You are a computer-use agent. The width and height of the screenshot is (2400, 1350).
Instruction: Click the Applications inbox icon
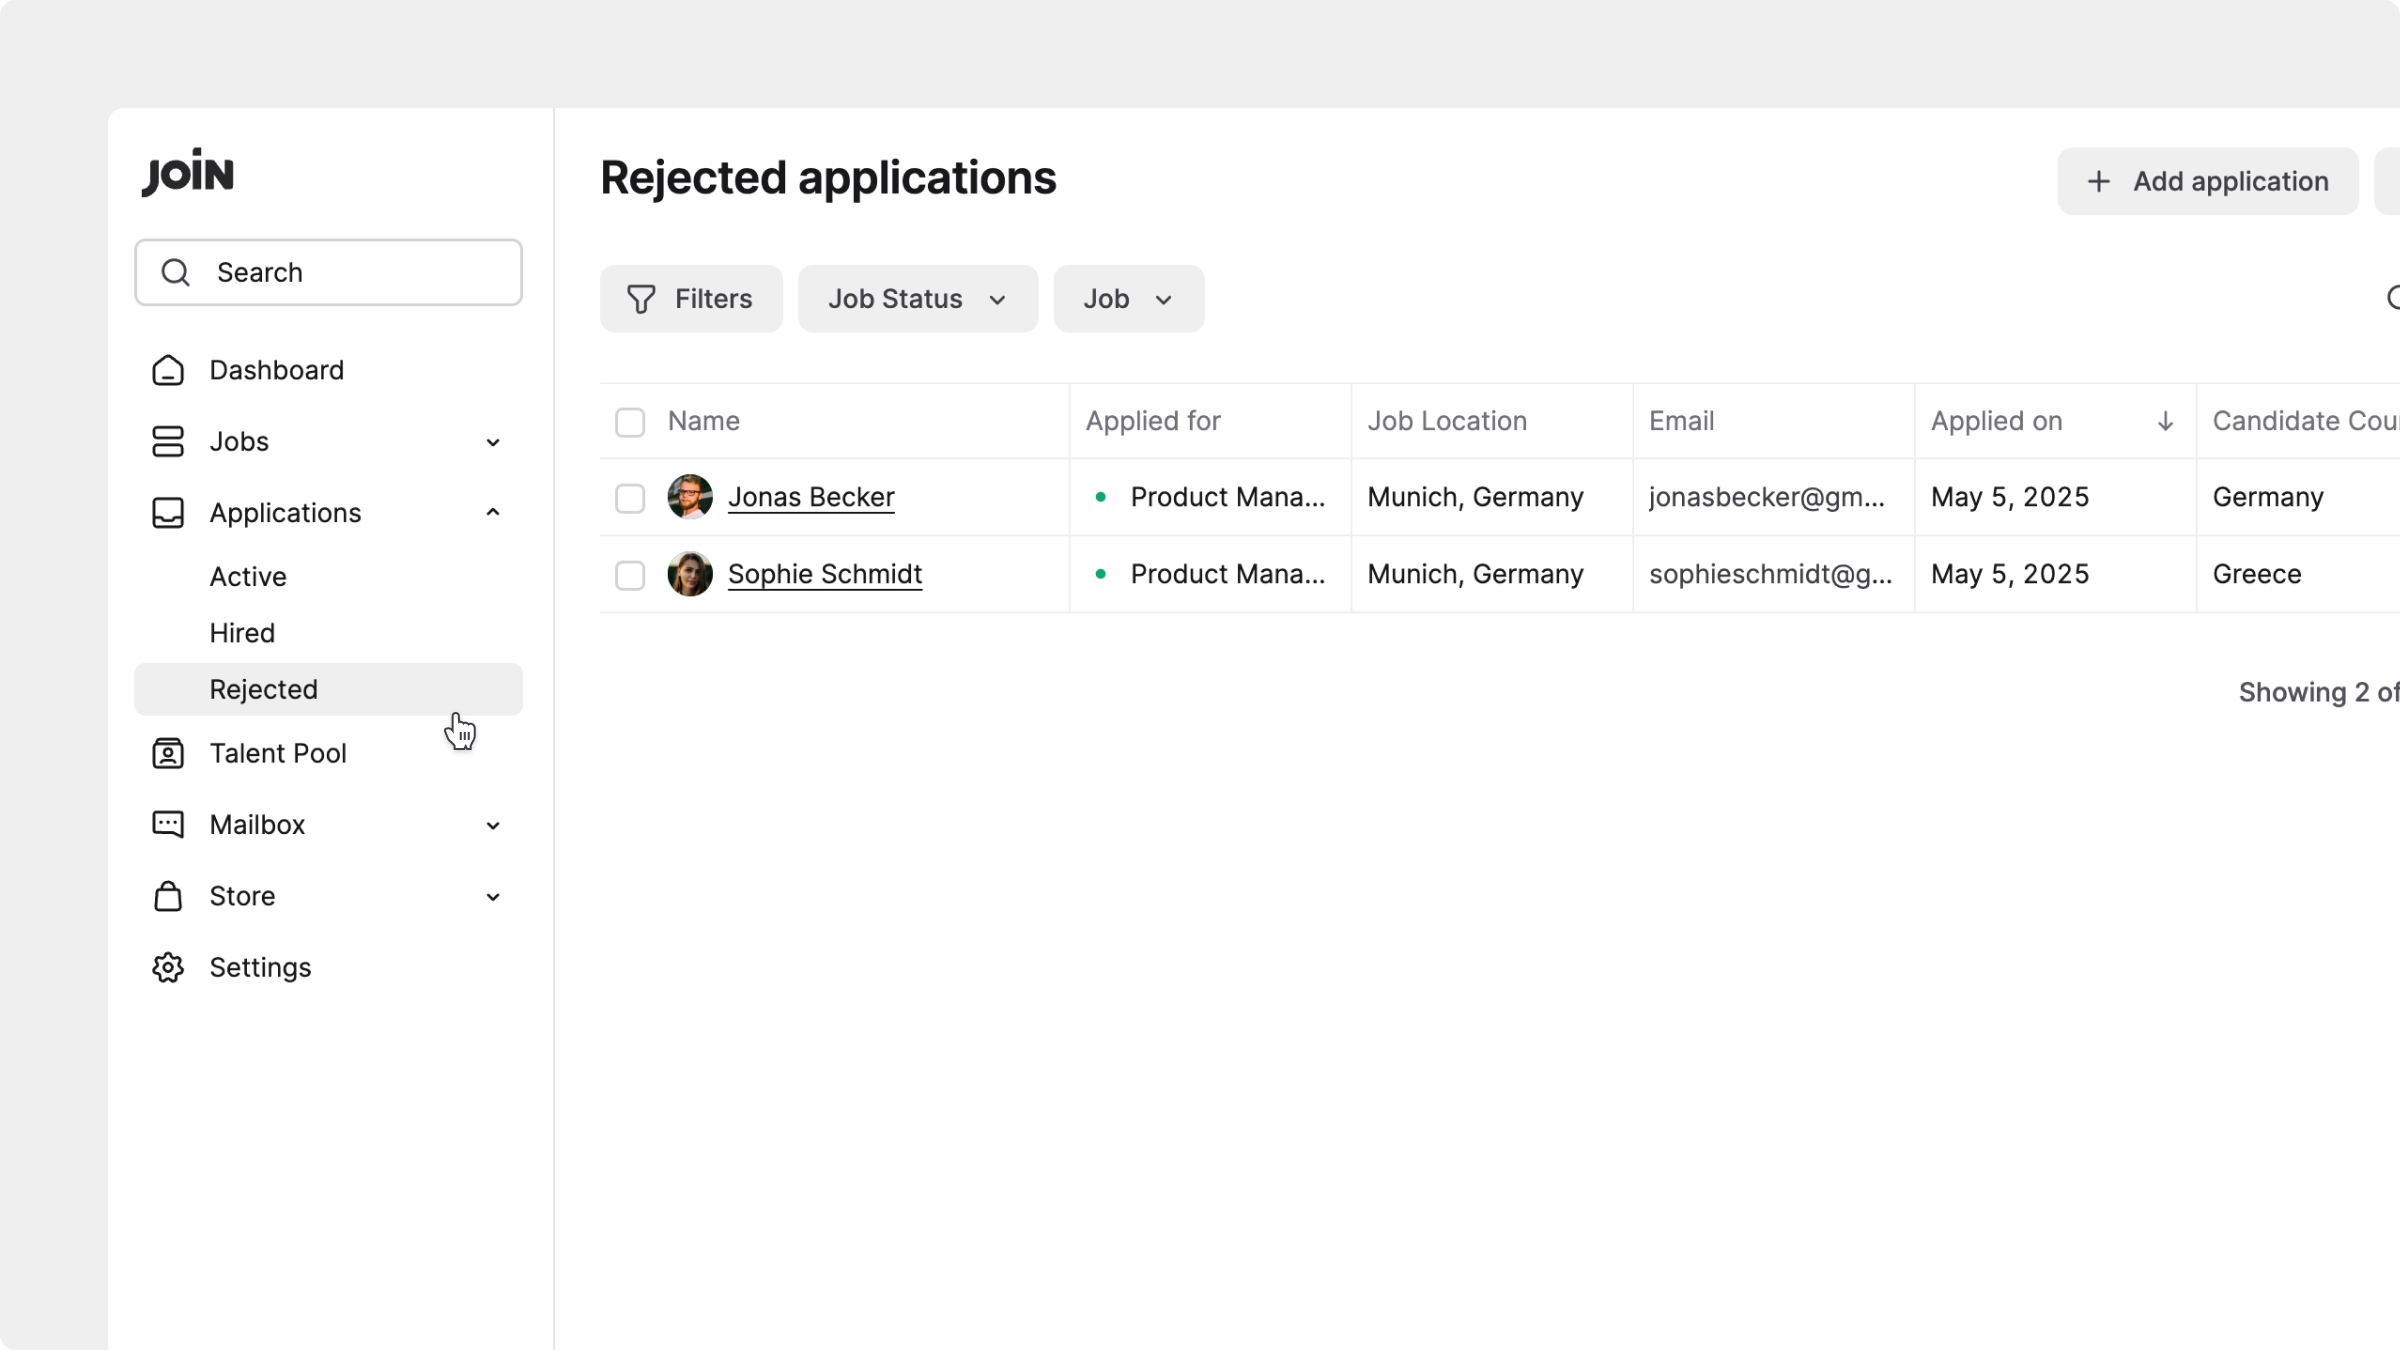tap(168, 513)
